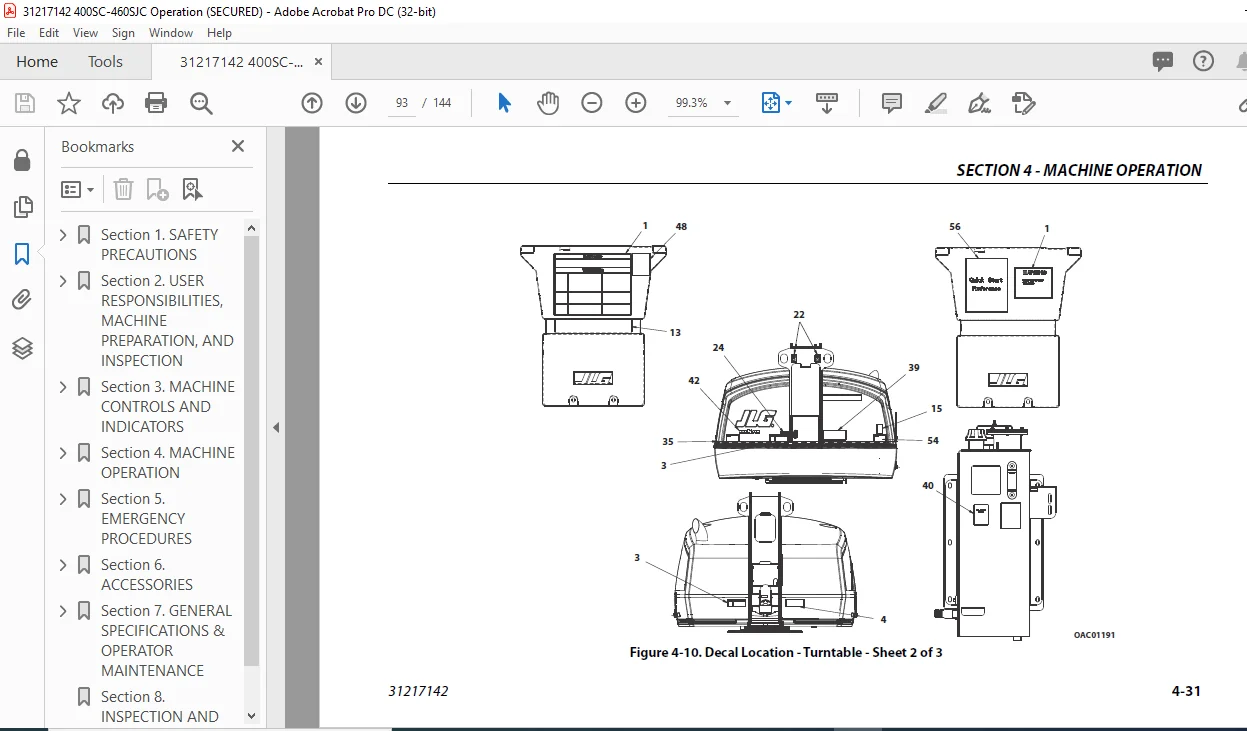Open the notifications speech bubble icon

click(x=1163, y=62)
